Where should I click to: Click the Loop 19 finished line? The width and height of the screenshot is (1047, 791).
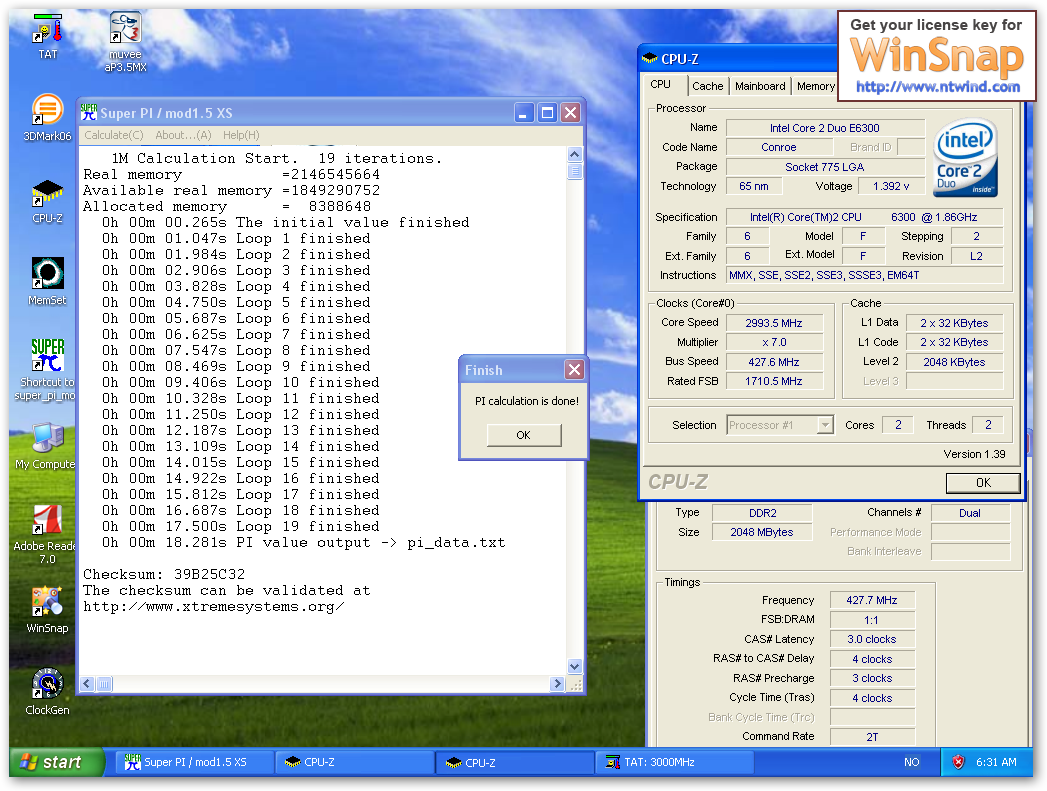[x=240, y=527]
